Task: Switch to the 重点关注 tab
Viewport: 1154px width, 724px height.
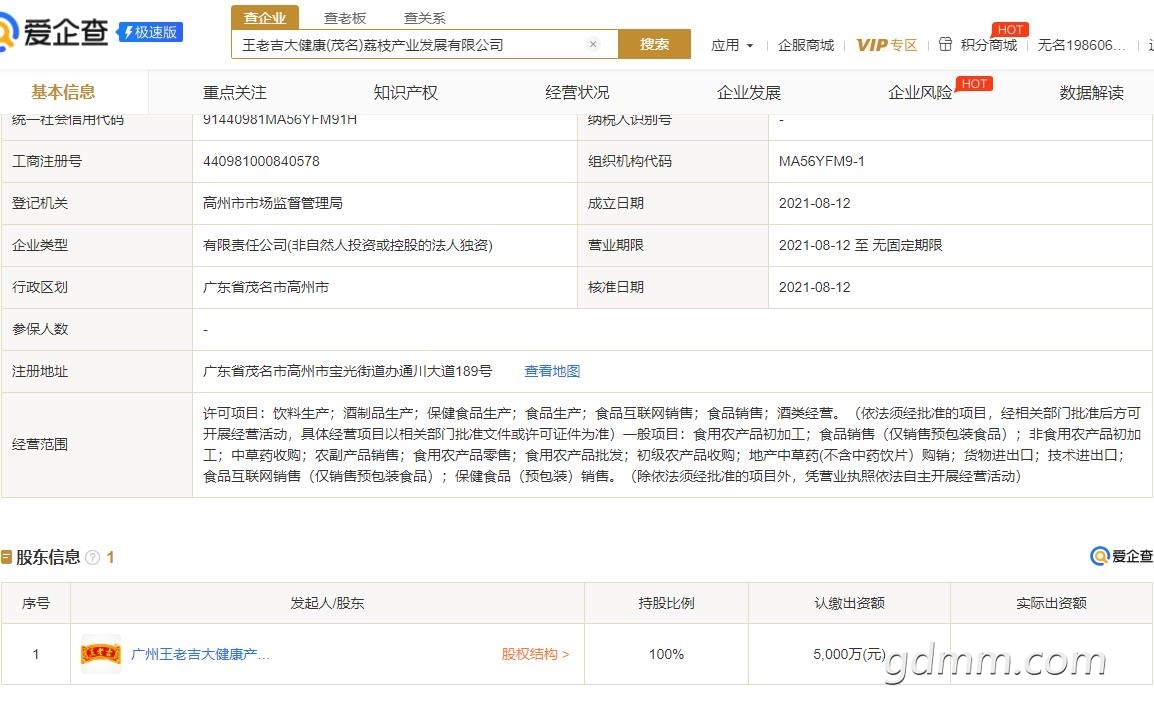Action: tap(235, 93)
